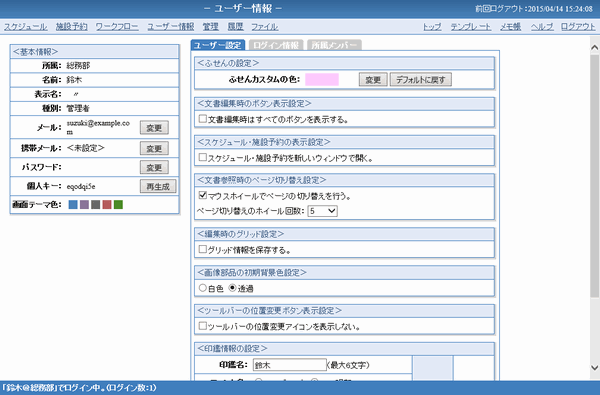
Task: Uncheck マウスホイールでページの切り替えを行う checkbox
Action: pos(203,195)
